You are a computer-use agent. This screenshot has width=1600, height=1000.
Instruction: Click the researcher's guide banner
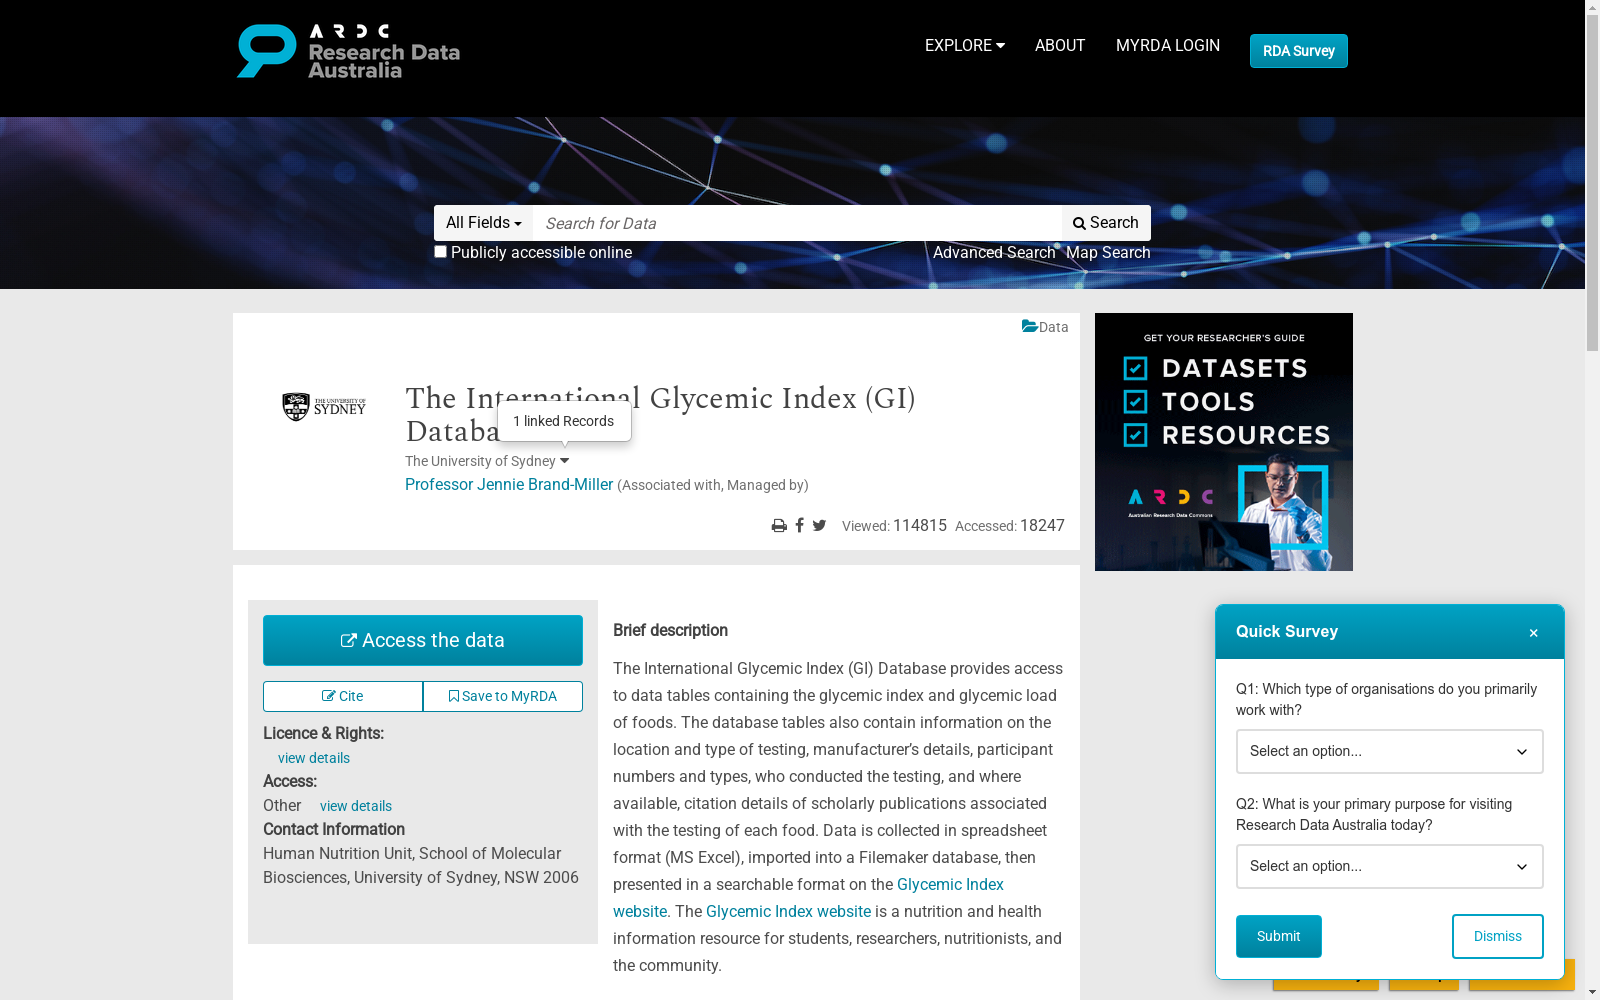1224,442
